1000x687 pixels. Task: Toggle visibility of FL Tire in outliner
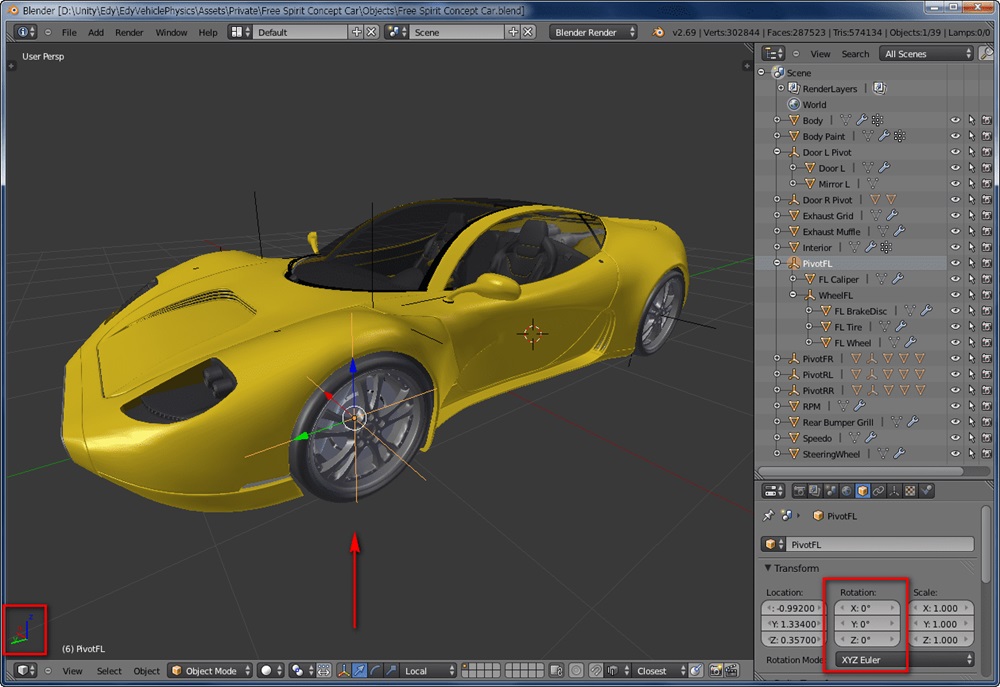point(955,327)
